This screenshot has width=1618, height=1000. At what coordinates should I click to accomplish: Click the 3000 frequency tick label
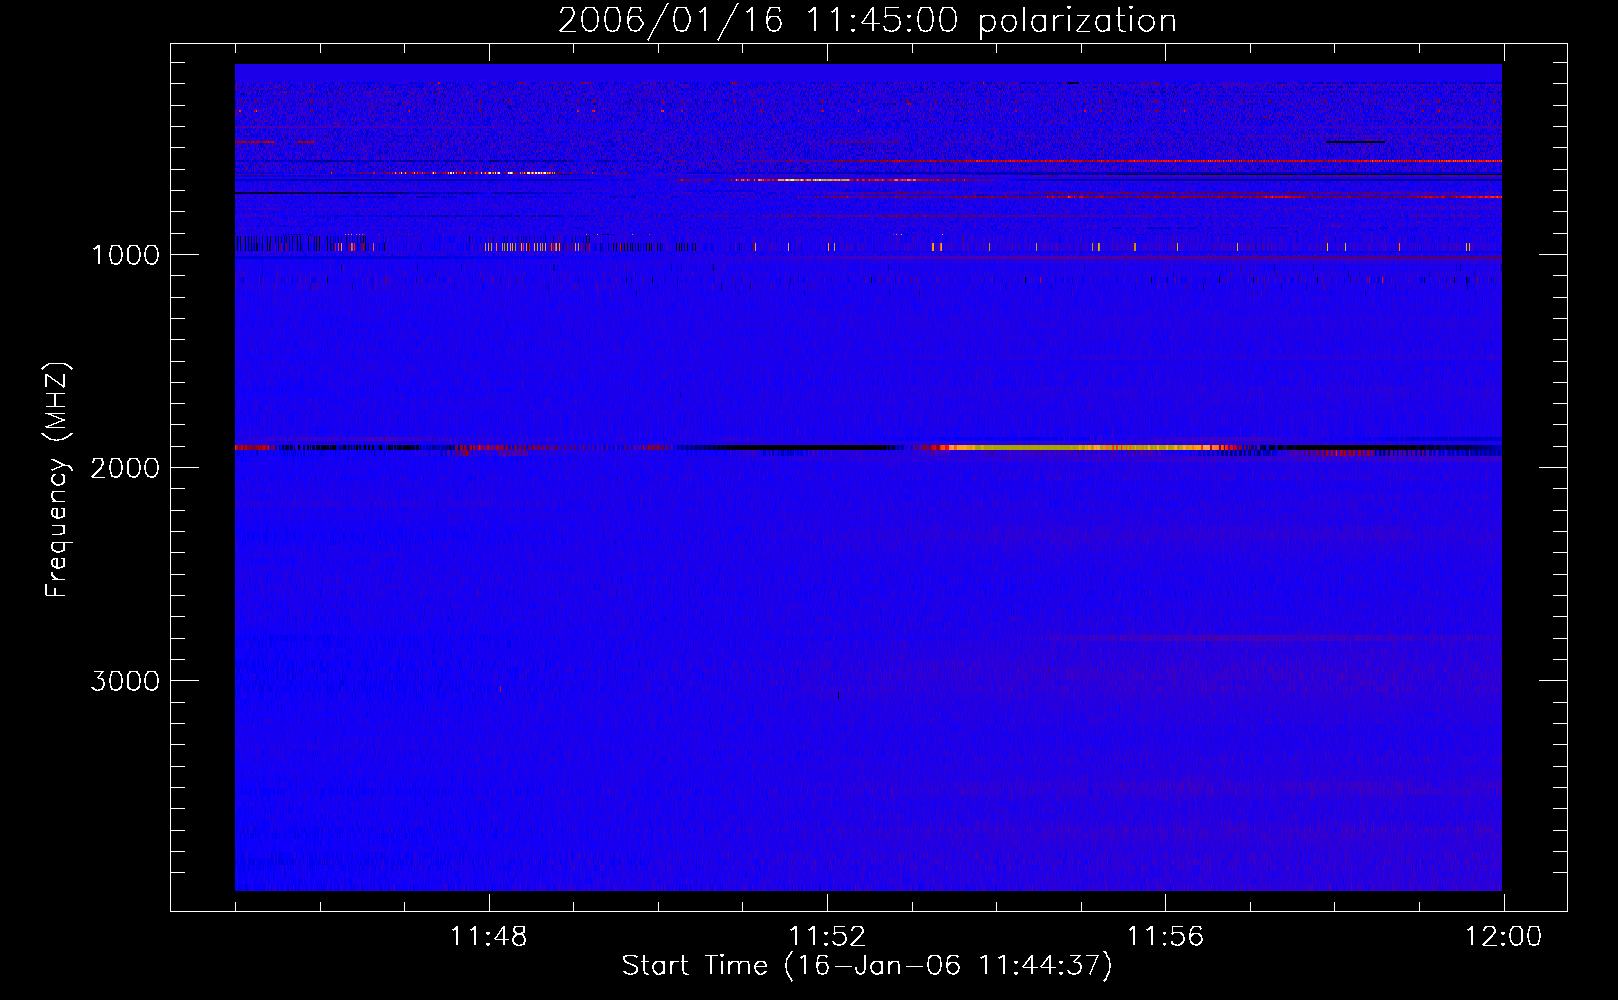point(125,681)
